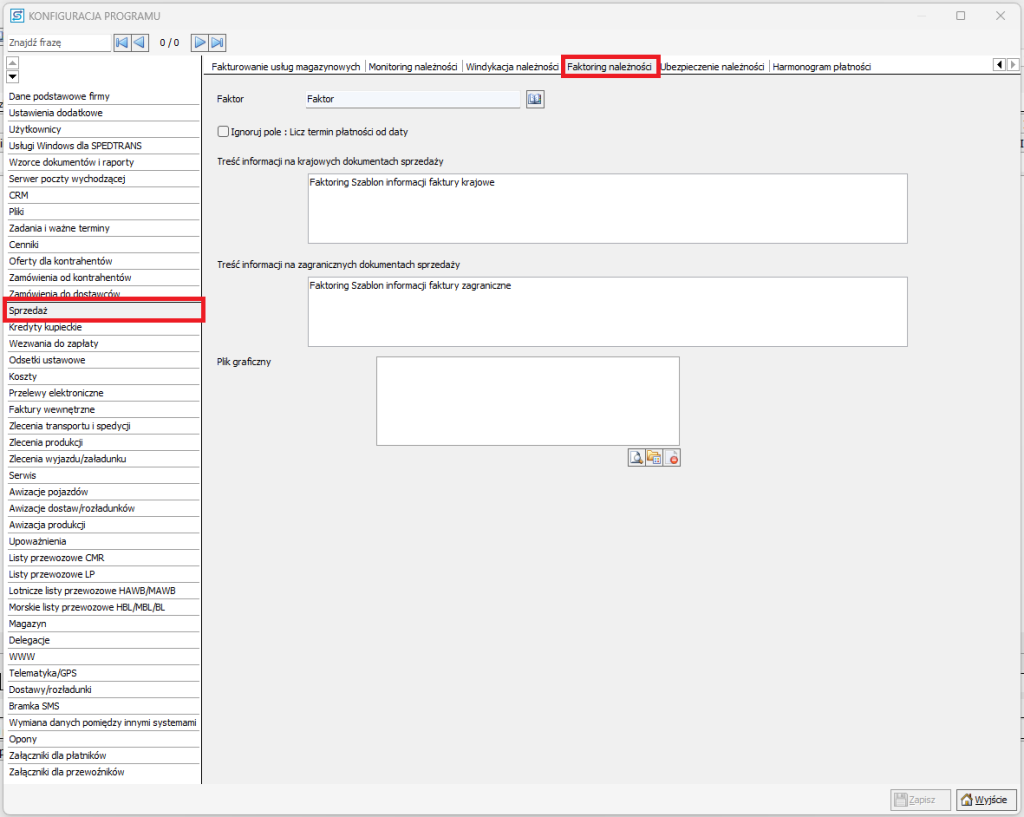The width and height of the screenshot is (1024, 817).
Task: Switch to Ubezpieczenie należności tab
Action: pos(713,66)
